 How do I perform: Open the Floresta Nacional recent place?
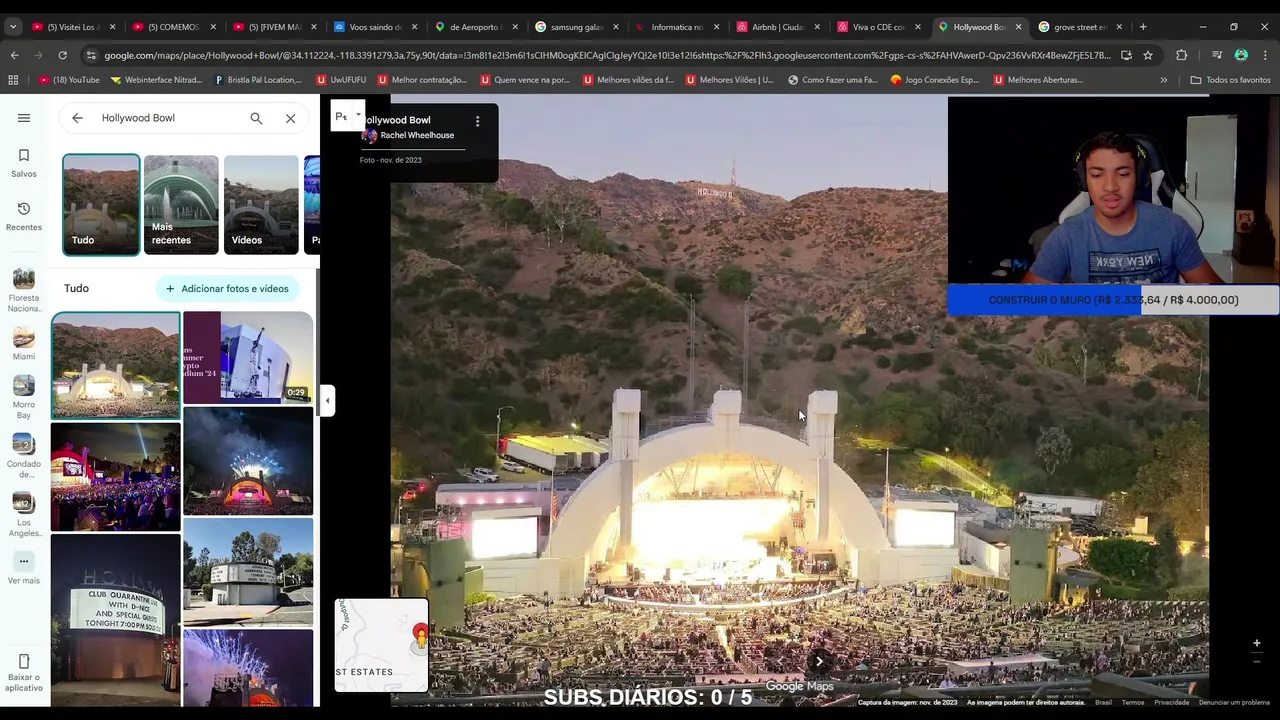24,290
